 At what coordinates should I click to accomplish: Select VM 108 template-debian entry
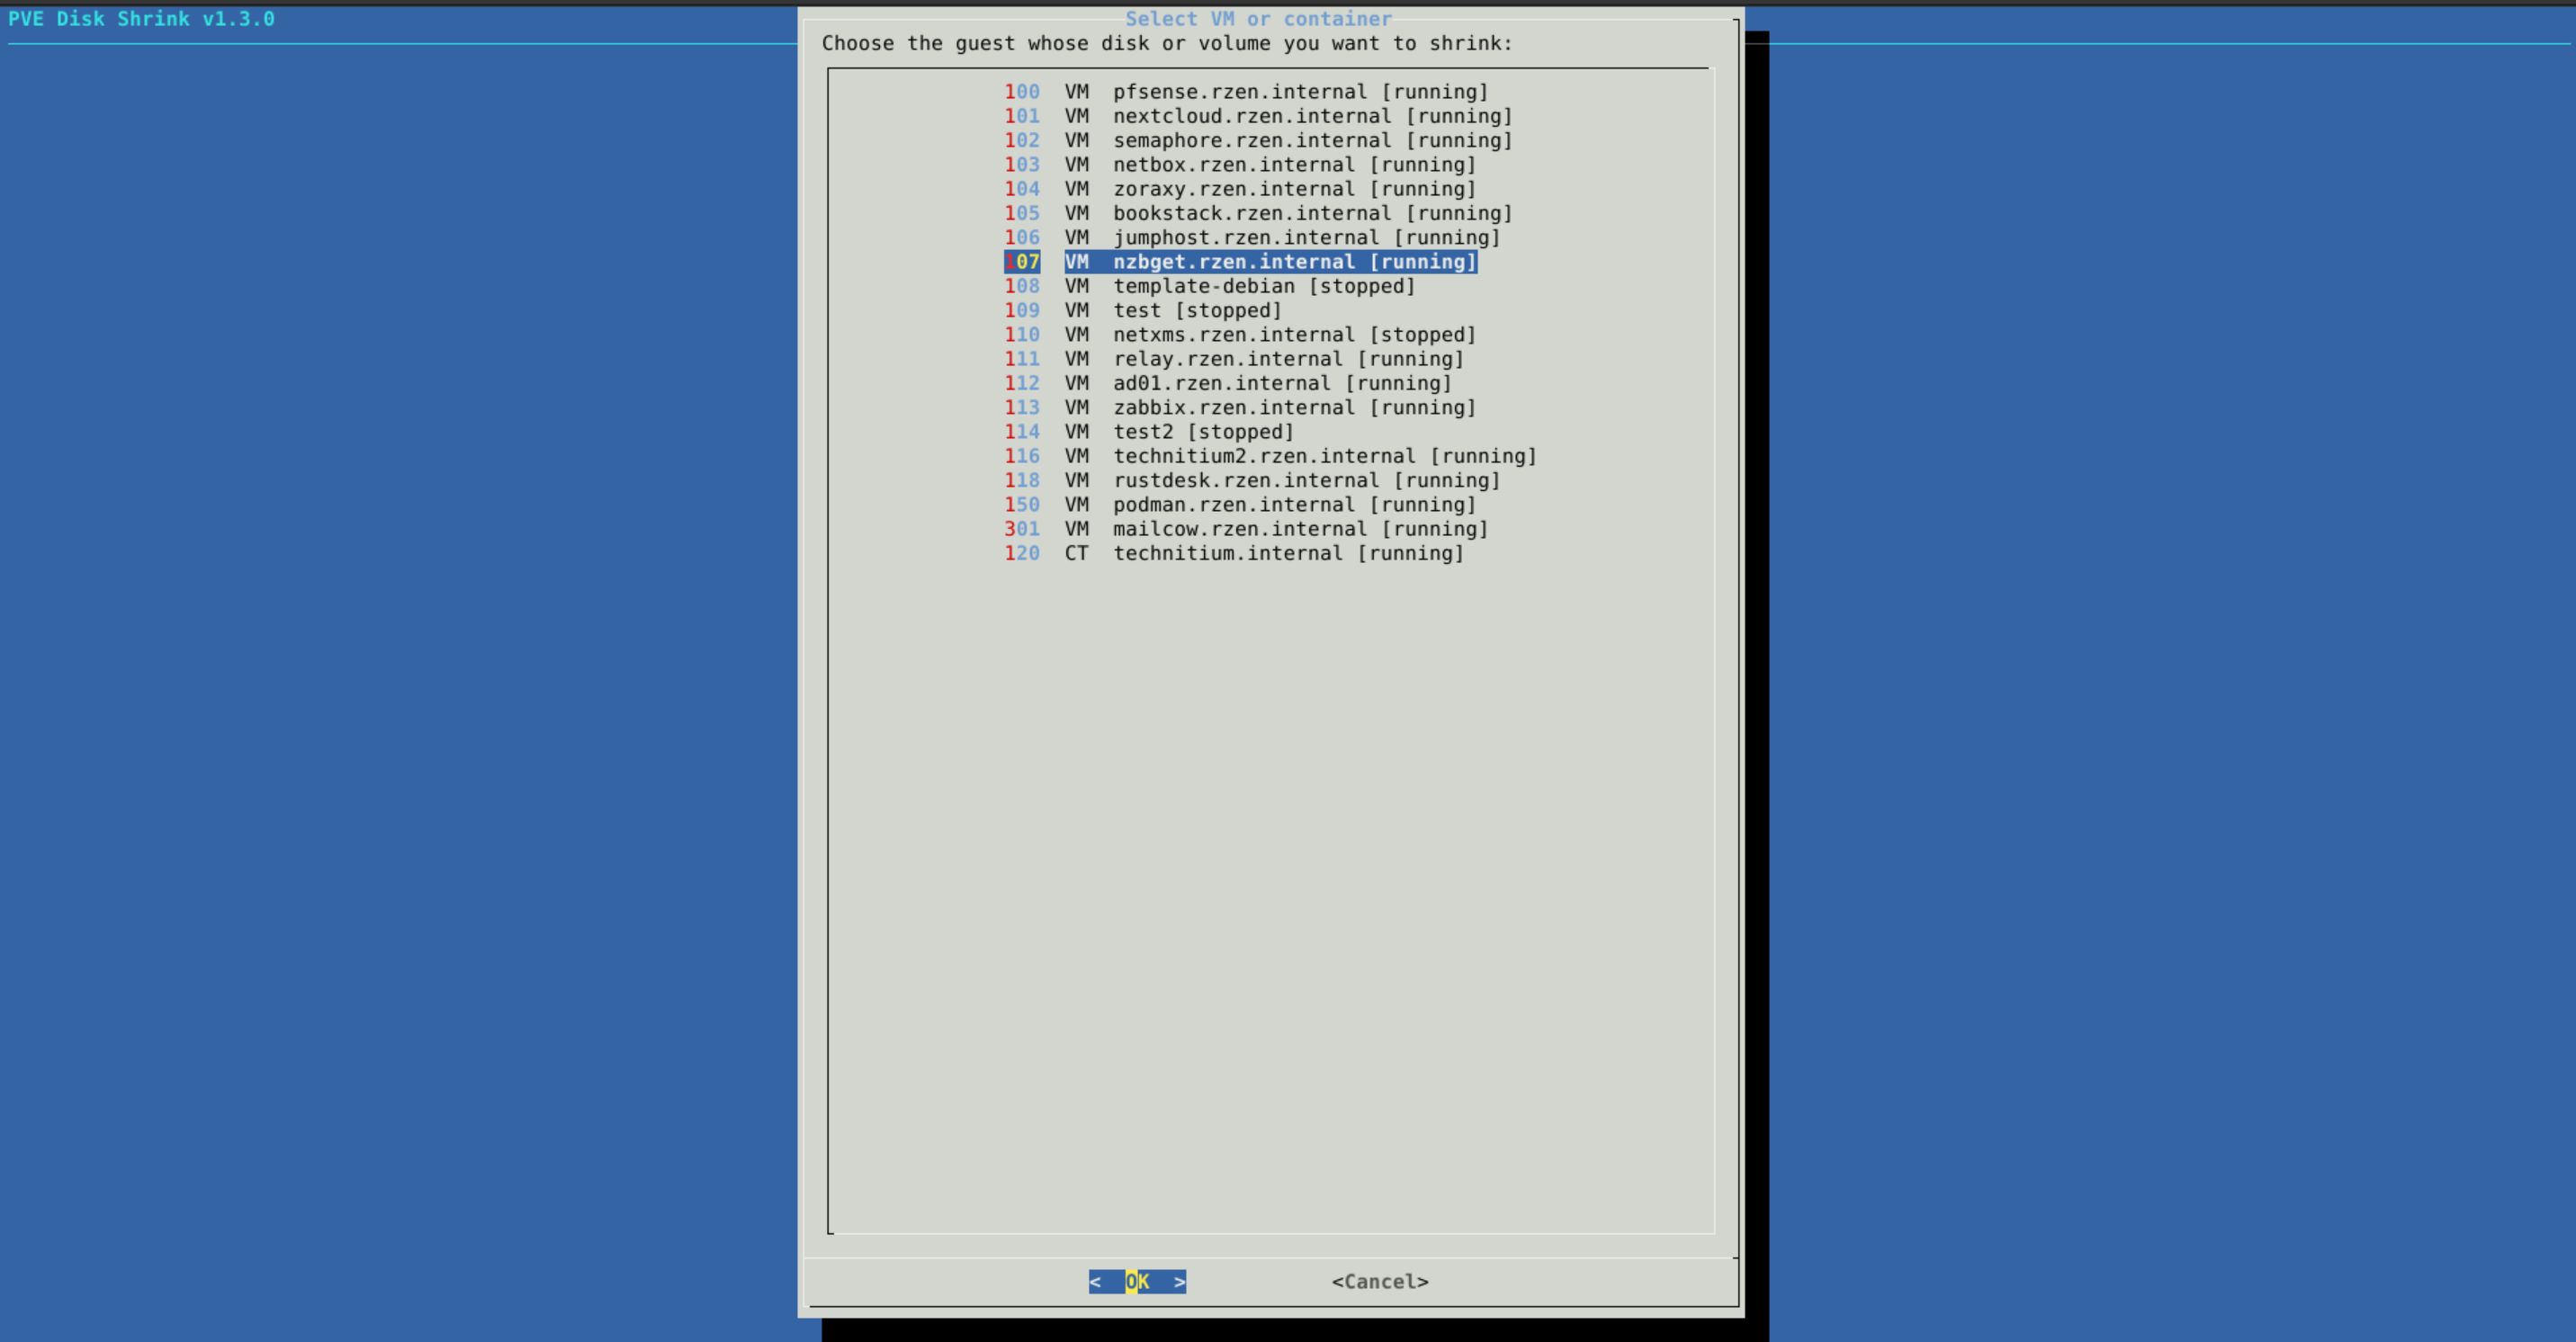[1210, 286]
